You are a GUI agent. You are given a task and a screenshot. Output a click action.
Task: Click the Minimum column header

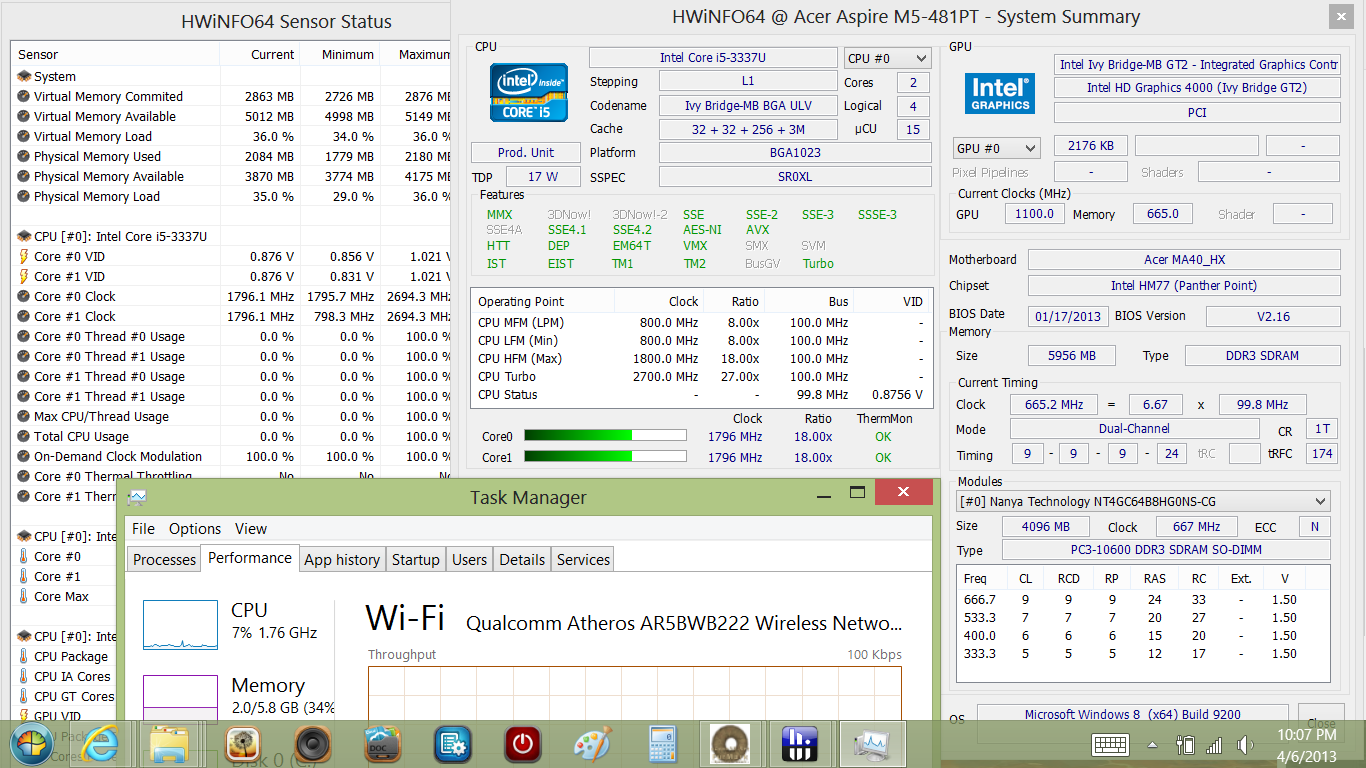pyautogui.click(x=338, y=55)
